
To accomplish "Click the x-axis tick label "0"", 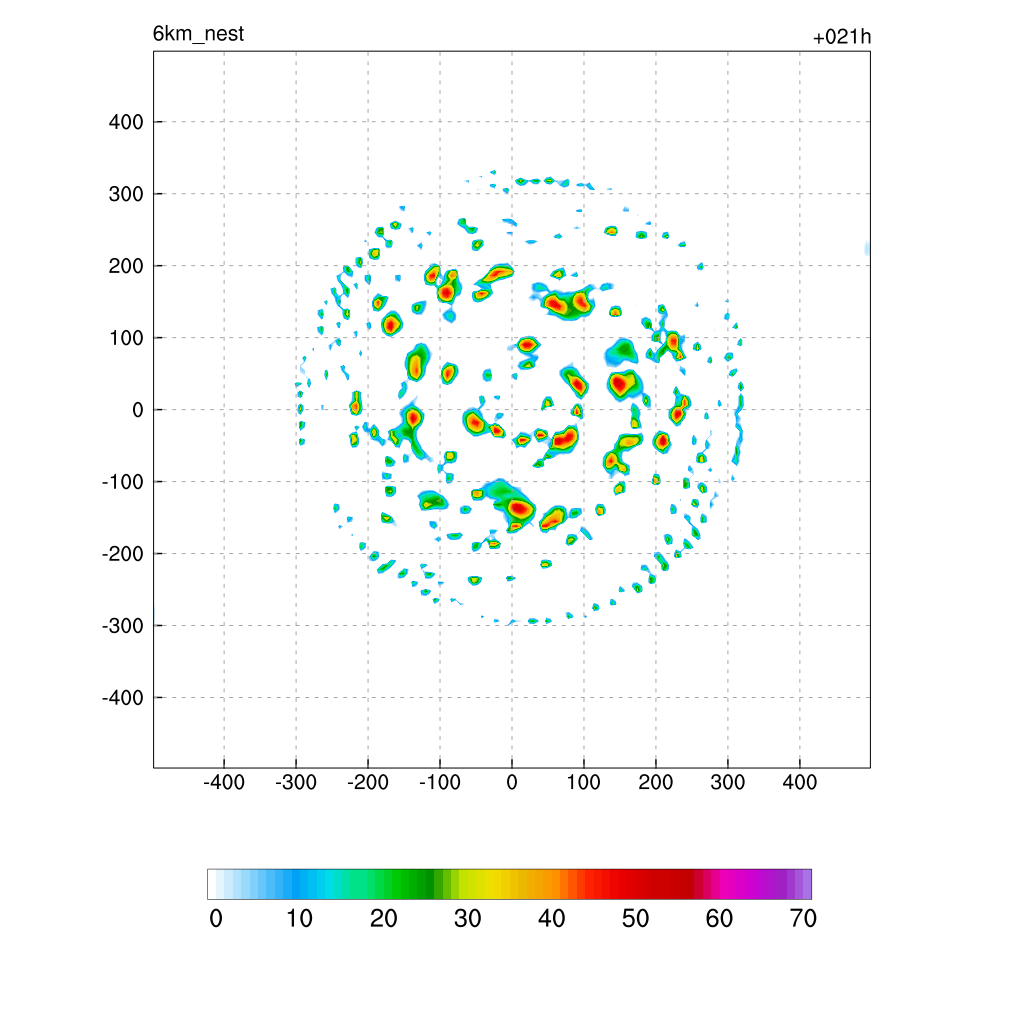I will (x=512, y=782).
